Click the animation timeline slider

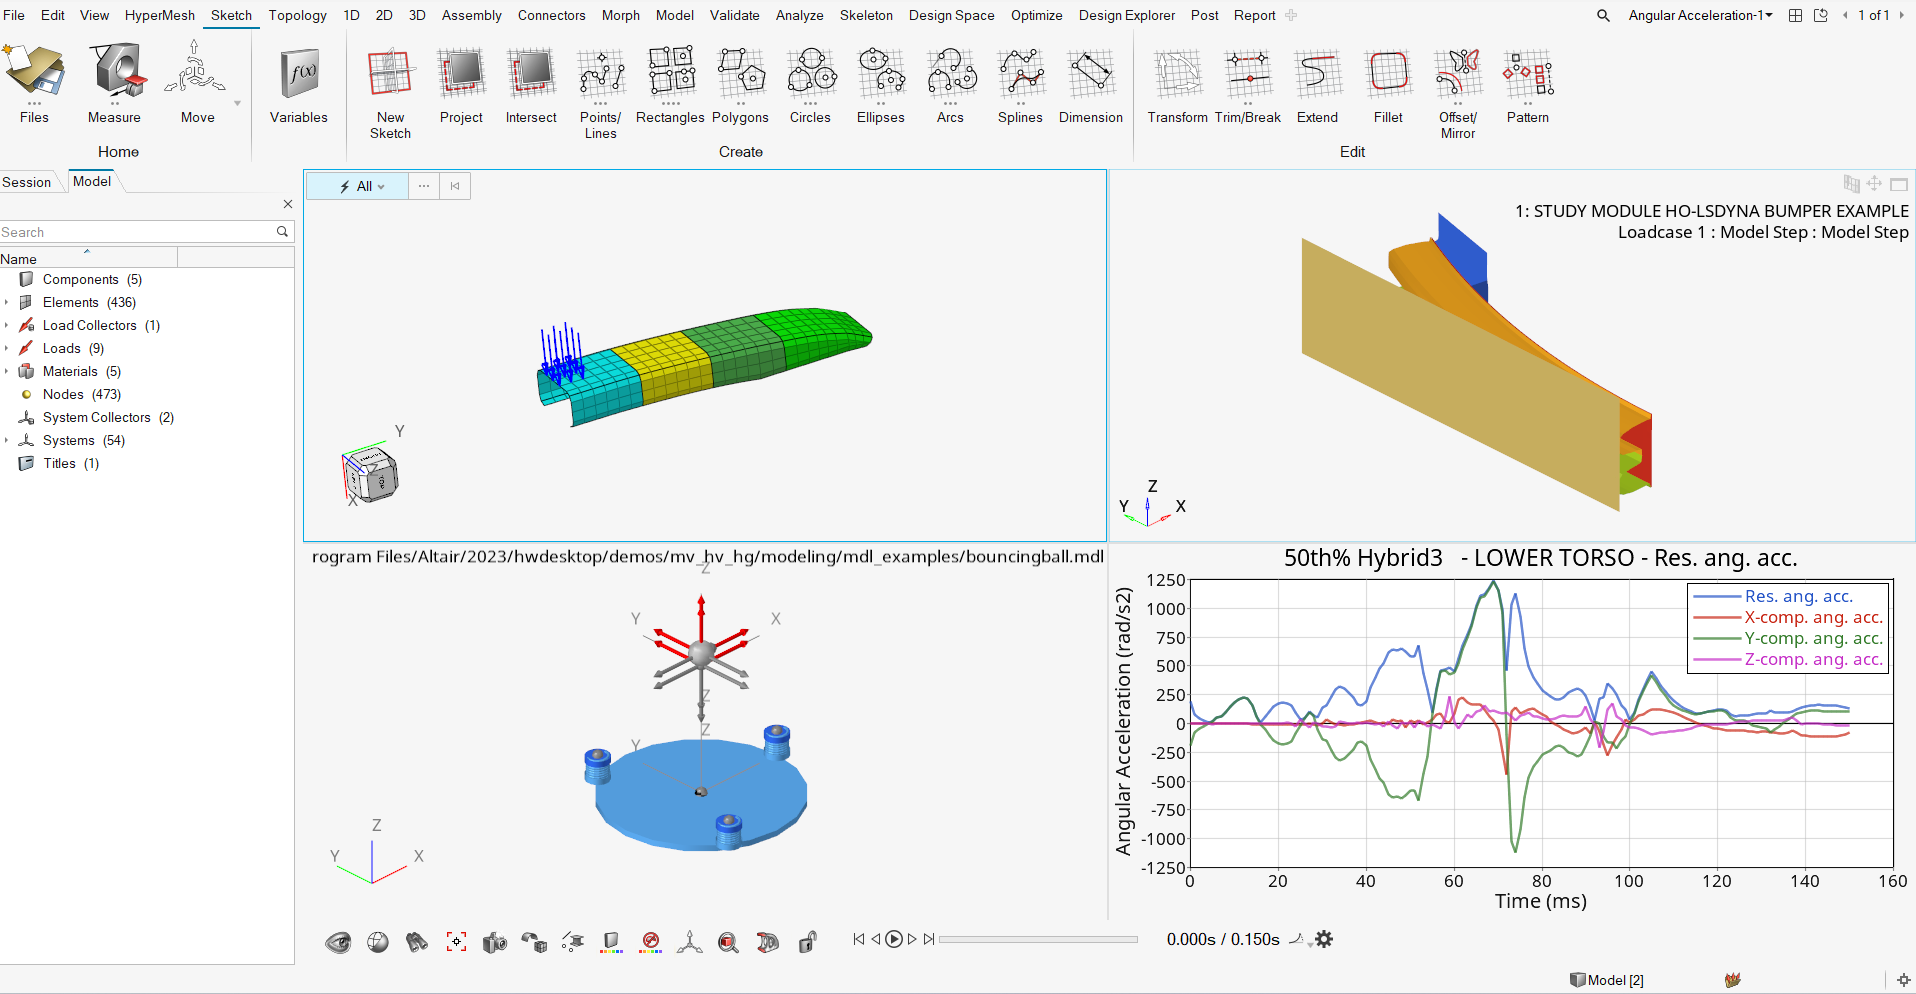(x=1037, y=939)
